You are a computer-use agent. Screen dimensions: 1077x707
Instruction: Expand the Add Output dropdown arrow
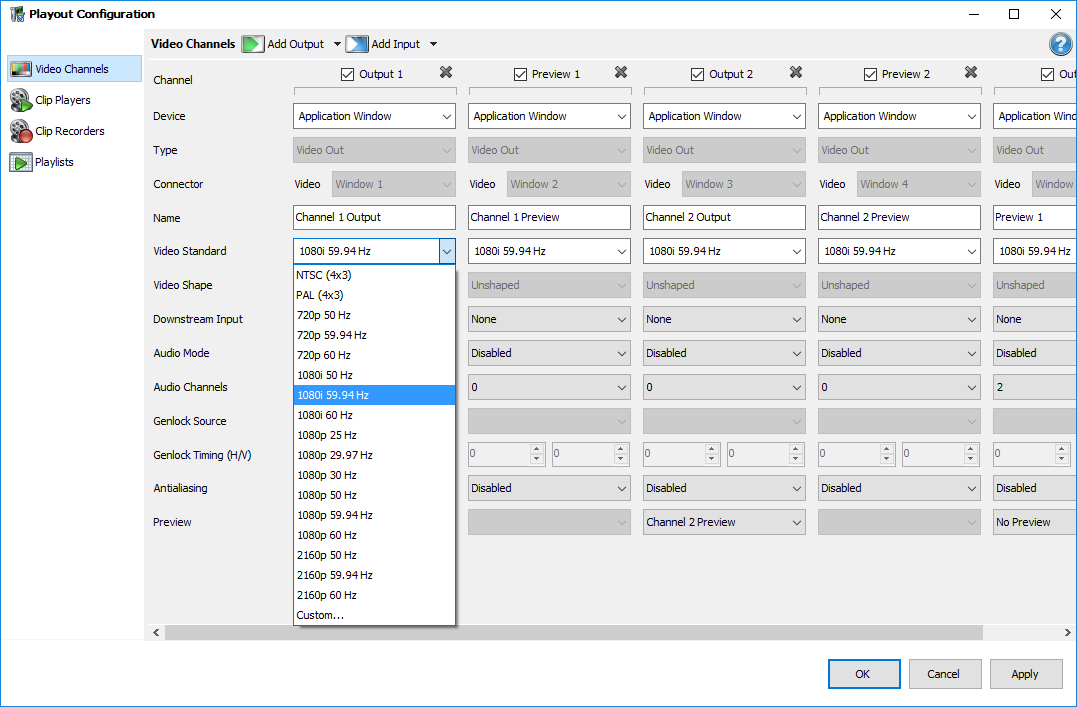click(x=337, y=44)
